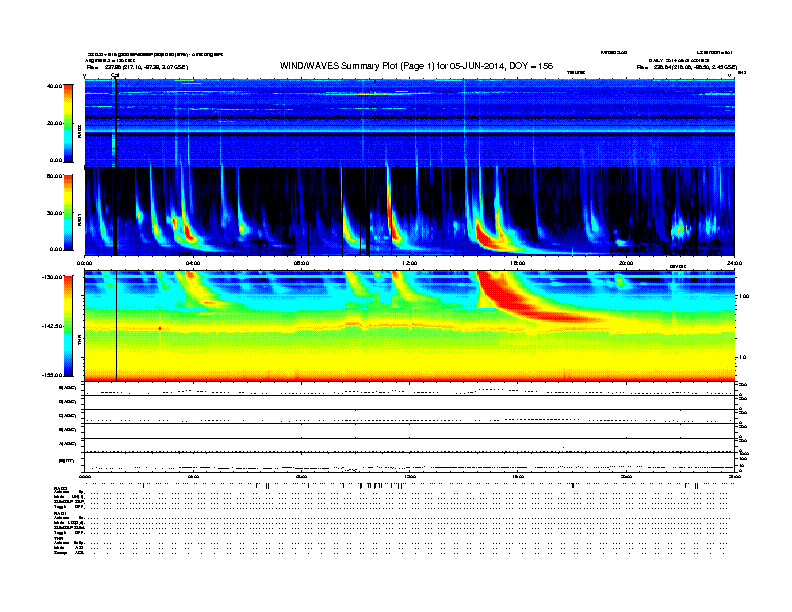Screen dimensions: 792x612
Task: Click the 40.00 label on RAD2 color scale
Action: 54,86
